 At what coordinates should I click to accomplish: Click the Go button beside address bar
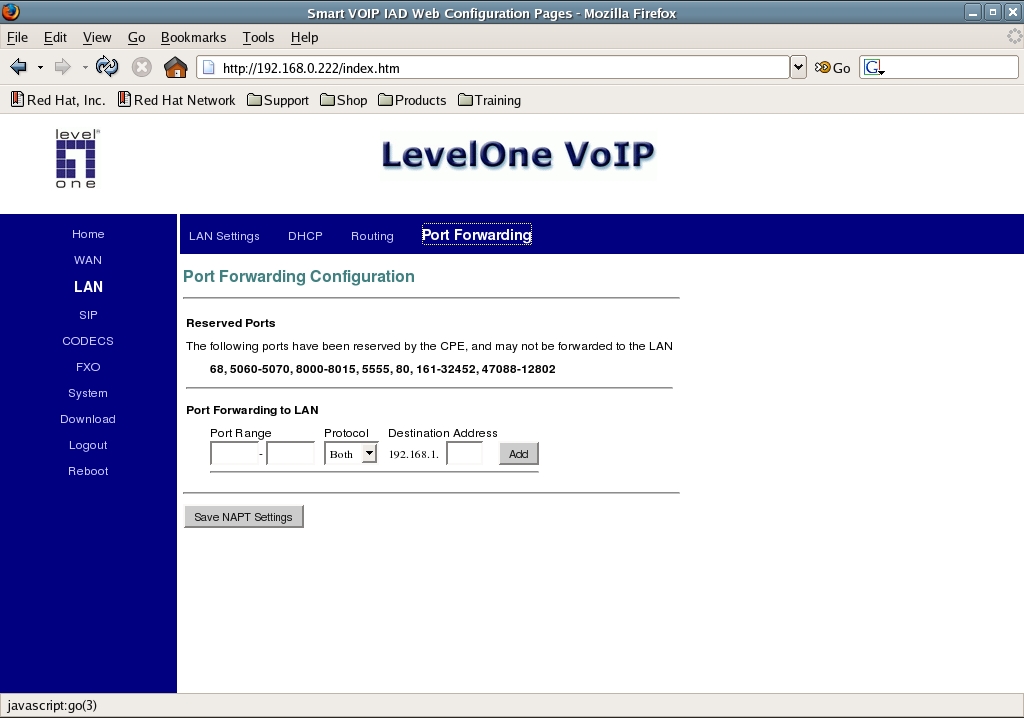pos(832,68)
